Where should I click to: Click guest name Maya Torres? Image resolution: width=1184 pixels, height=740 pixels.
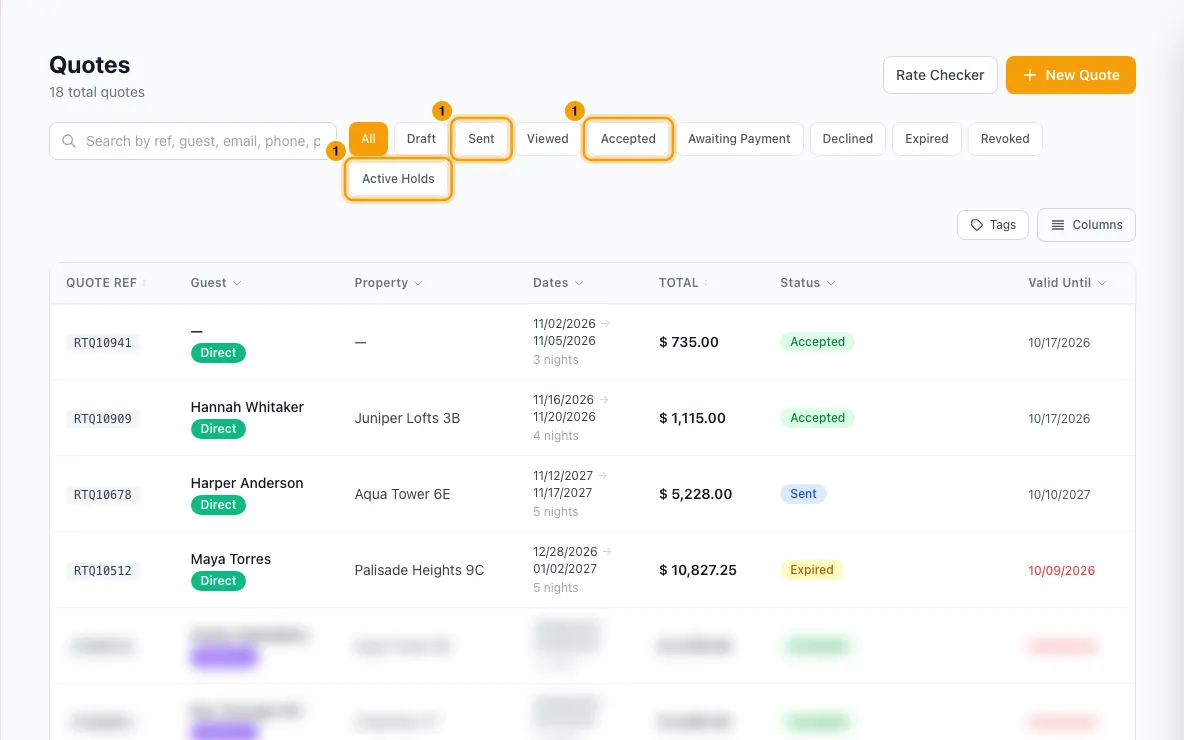[x=230, y=560]
